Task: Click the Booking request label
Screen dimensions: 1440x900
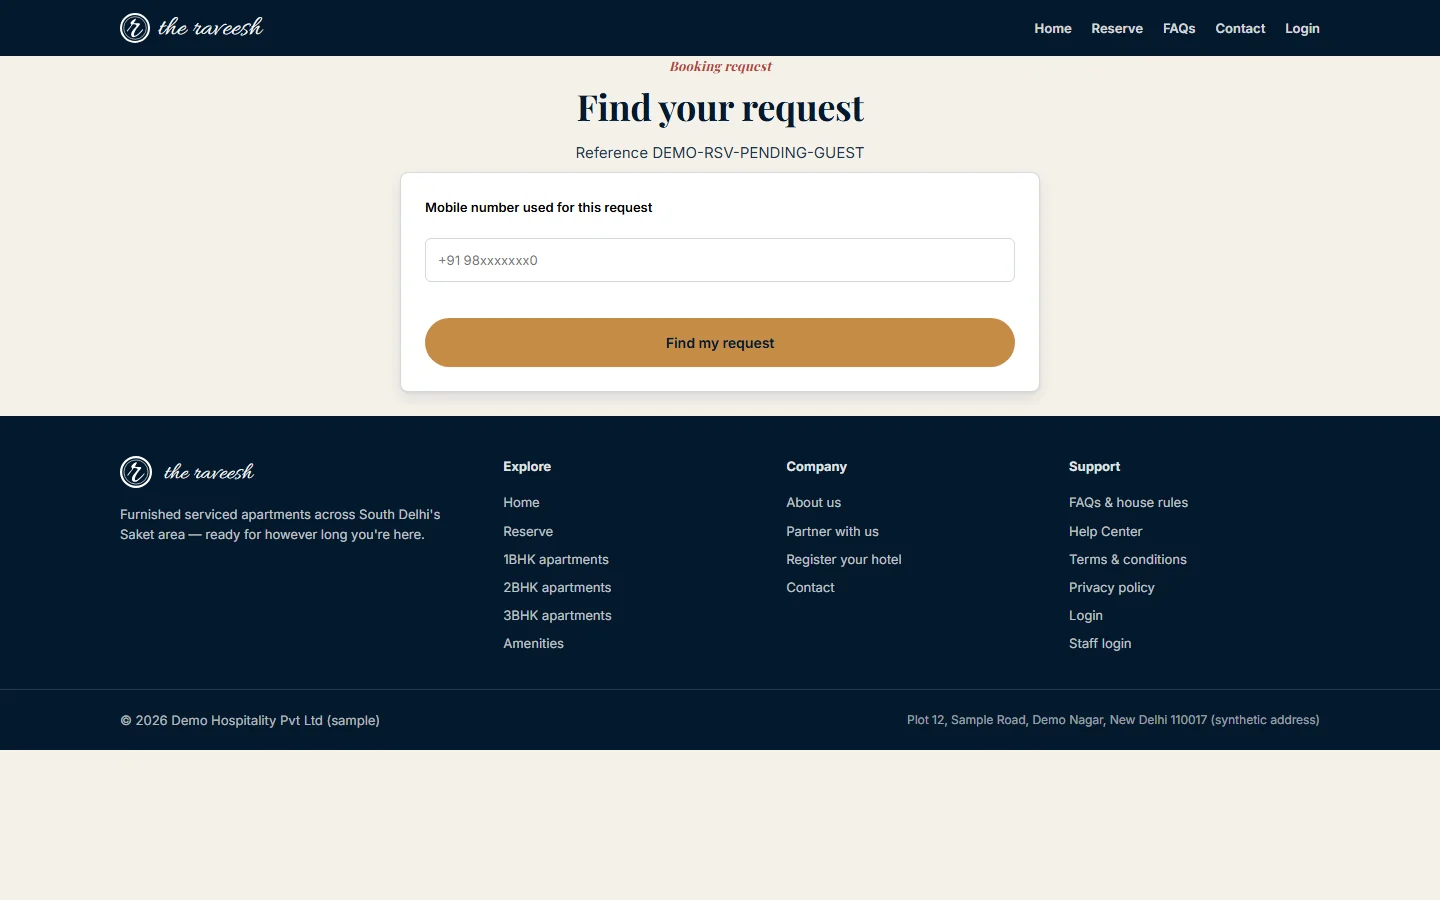Action: tap(720, 67)
